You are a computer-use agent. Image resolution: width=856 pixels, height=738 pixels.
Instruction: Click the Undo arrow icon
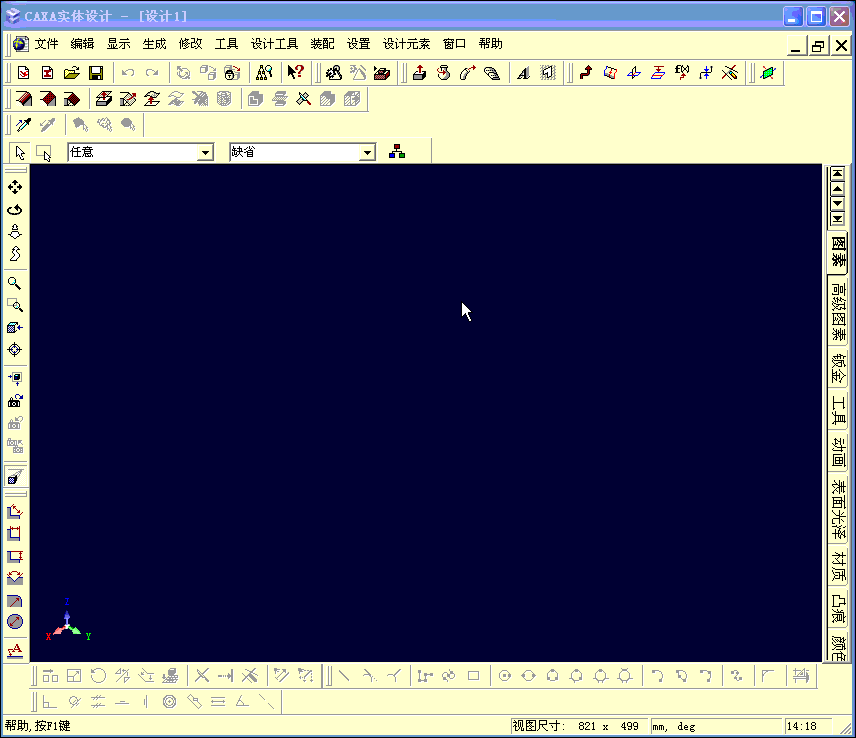tap(128, 73)
